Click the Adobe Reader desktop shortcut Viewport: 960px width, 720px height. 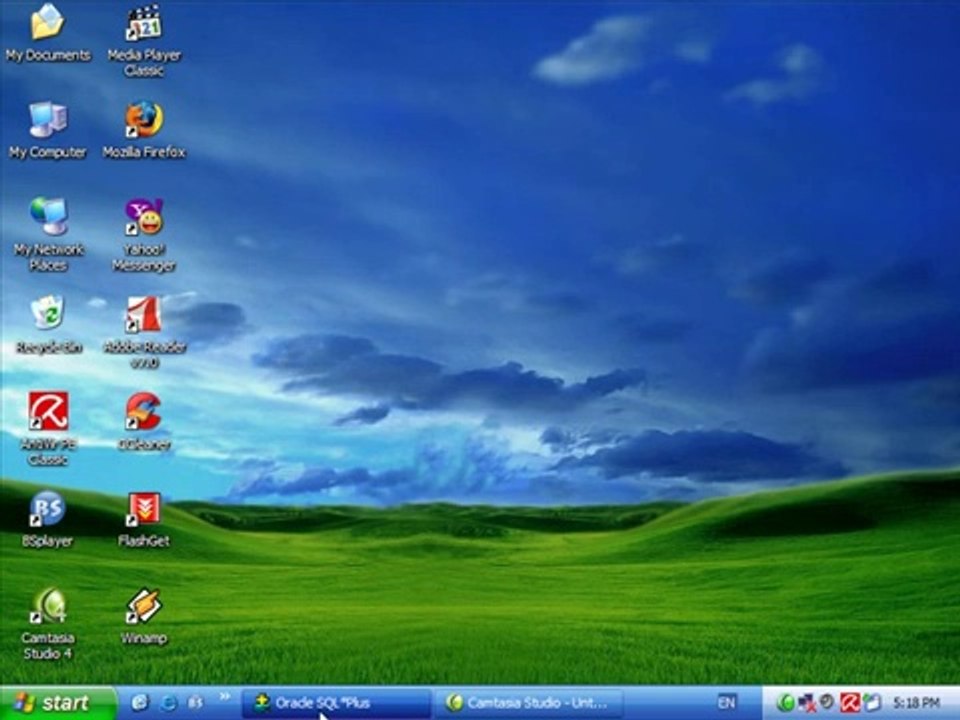pos(144,314)
